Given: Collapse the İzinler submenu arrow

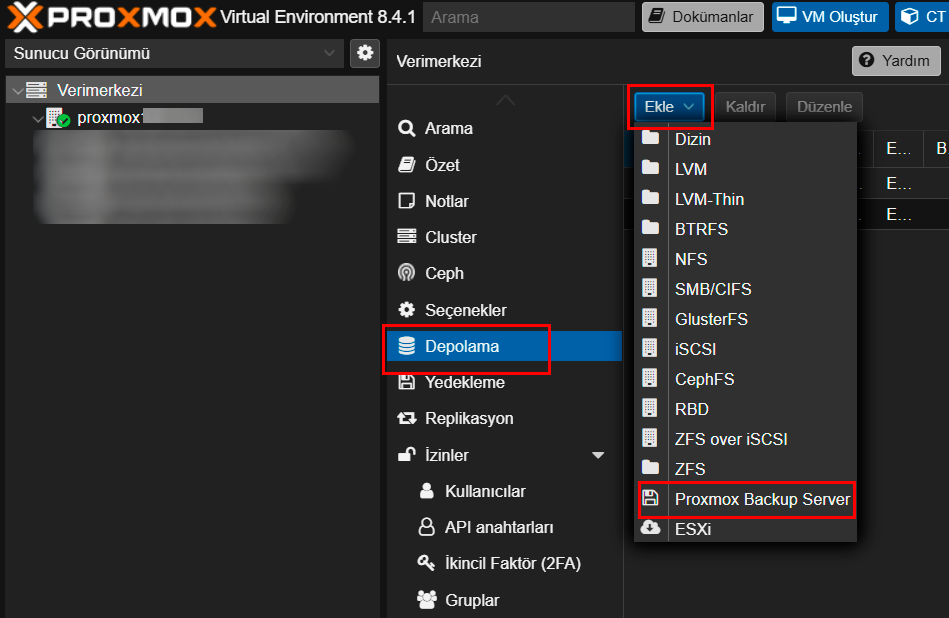Looking at the screenshot, I should [598, 456].
